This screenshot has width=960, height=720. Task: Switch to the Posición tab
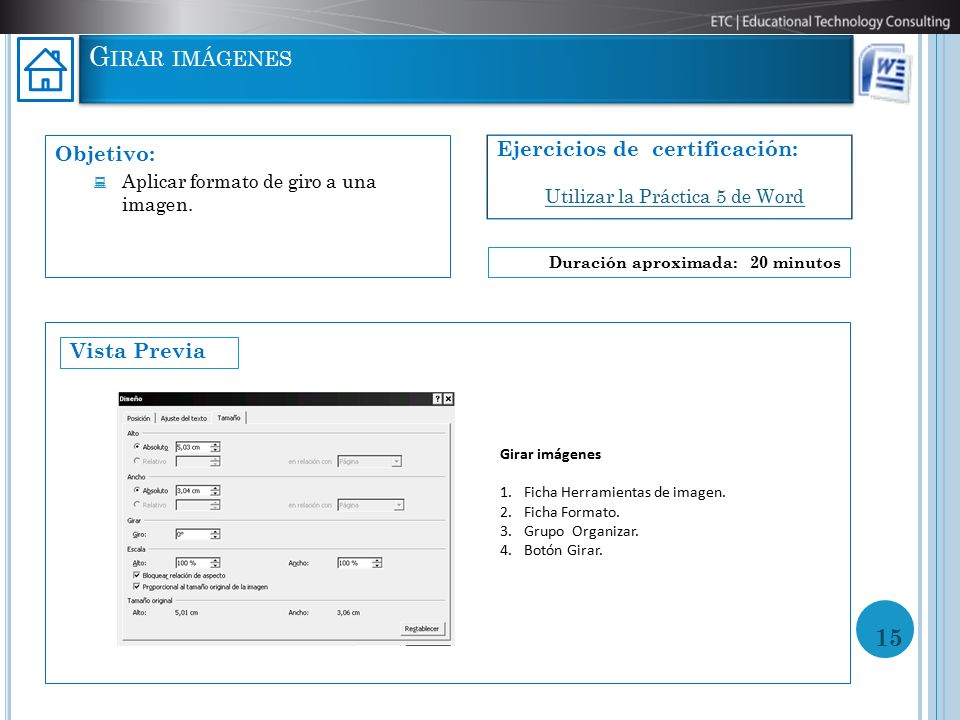click(138, 418)
